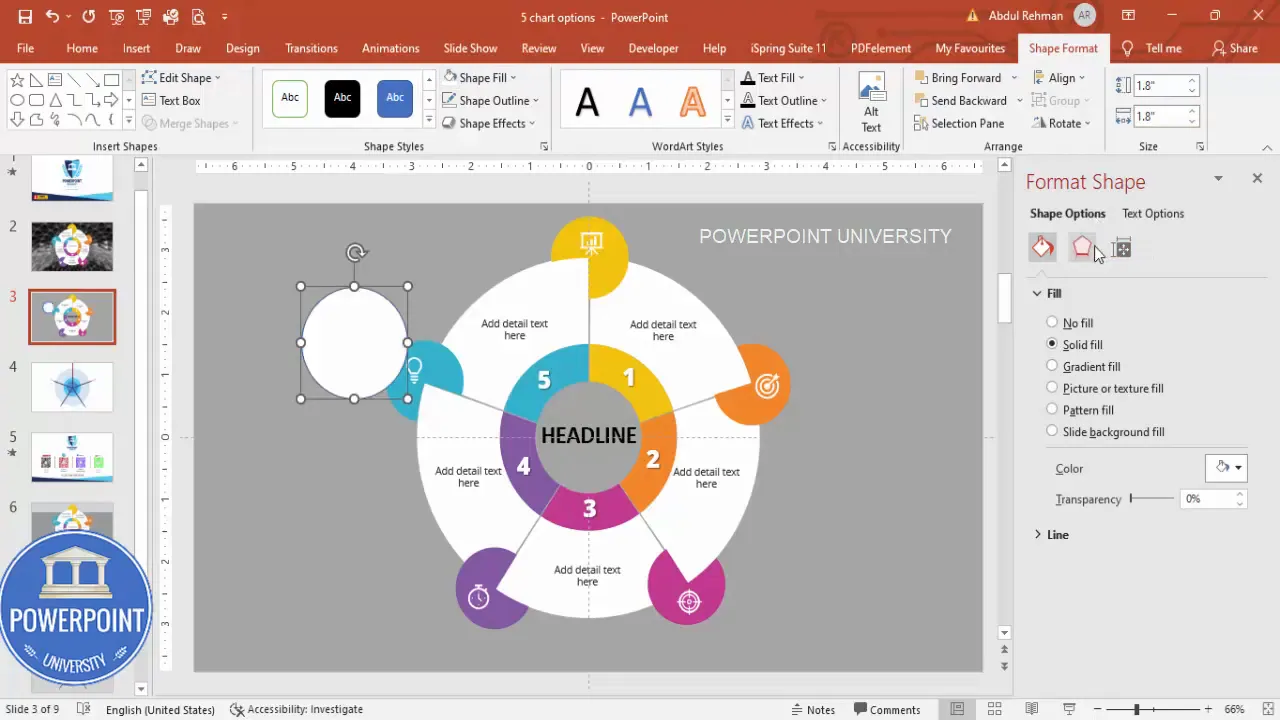
Task: Open the Effects pentagon icon
Action: point(1082,248)
